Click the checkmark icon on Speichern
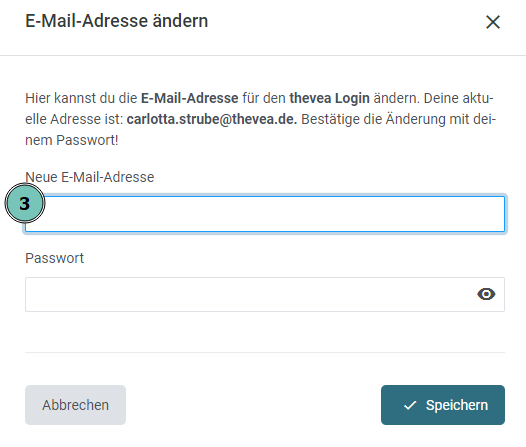This screenshot has width=526, height=447. 410,405
